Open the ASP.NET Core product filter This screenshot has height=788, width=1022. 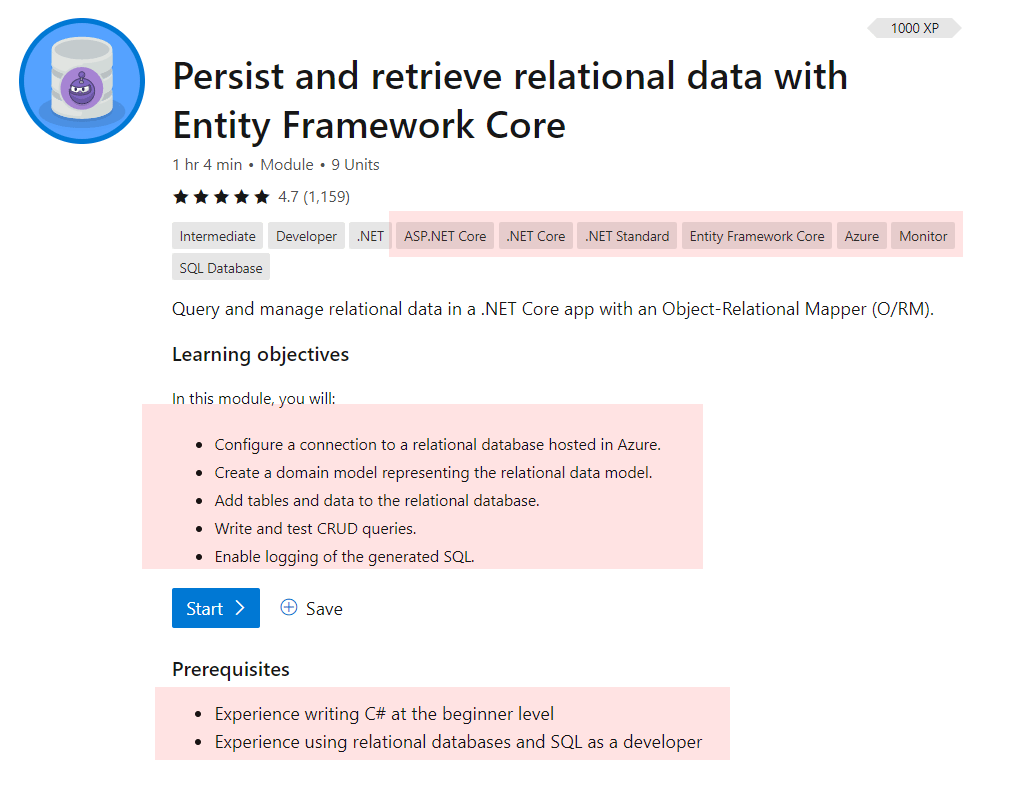[444, 235]
